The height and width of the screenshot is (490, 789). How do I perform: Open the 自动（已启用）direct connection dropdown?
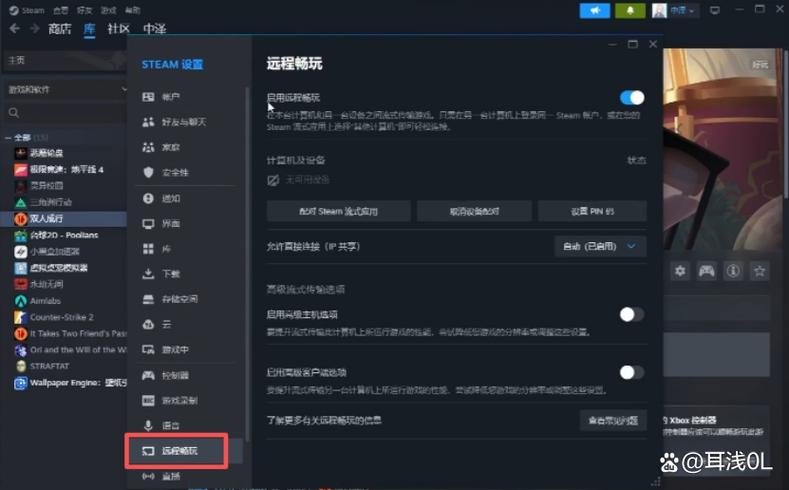(x=600, y=247)
